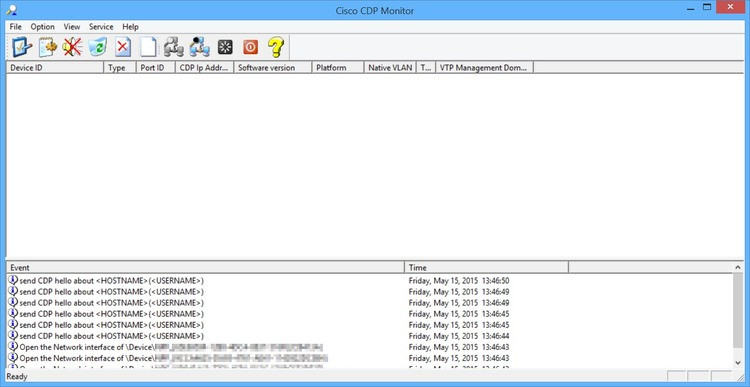Click the page with red X icon

click(x=123, y=46)
